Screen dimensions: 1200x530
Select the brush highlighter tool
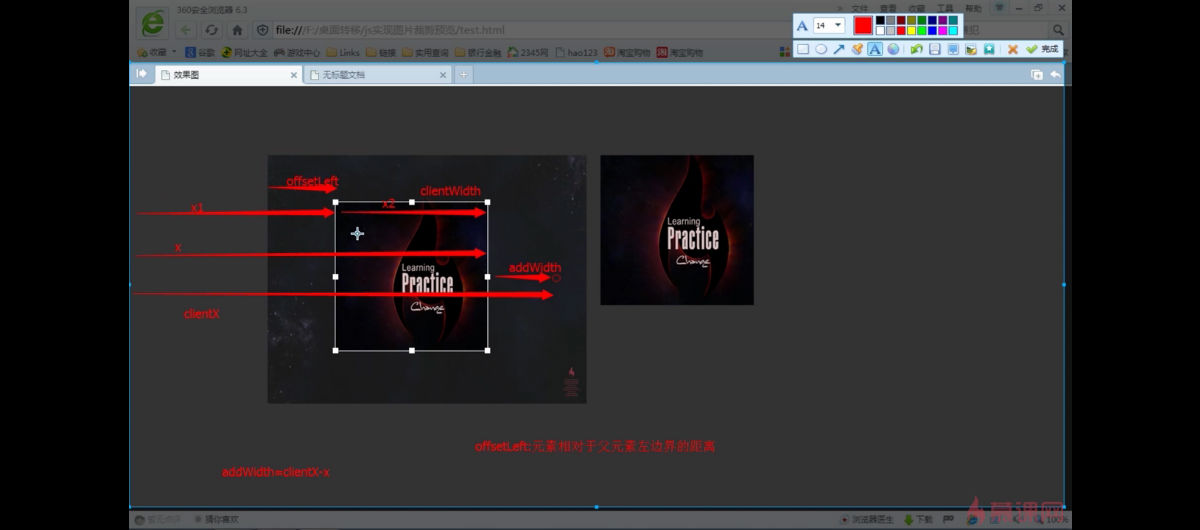[857, 49]
